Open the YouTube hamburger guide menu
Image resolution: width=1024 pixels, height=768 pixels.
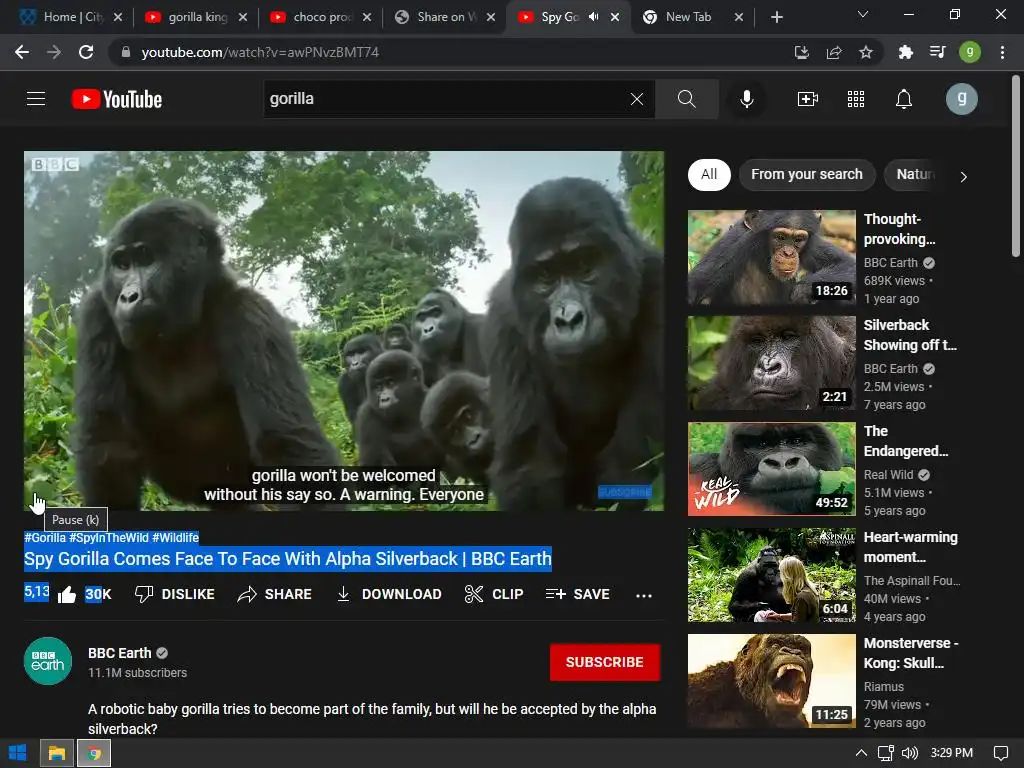click(36, 99)
